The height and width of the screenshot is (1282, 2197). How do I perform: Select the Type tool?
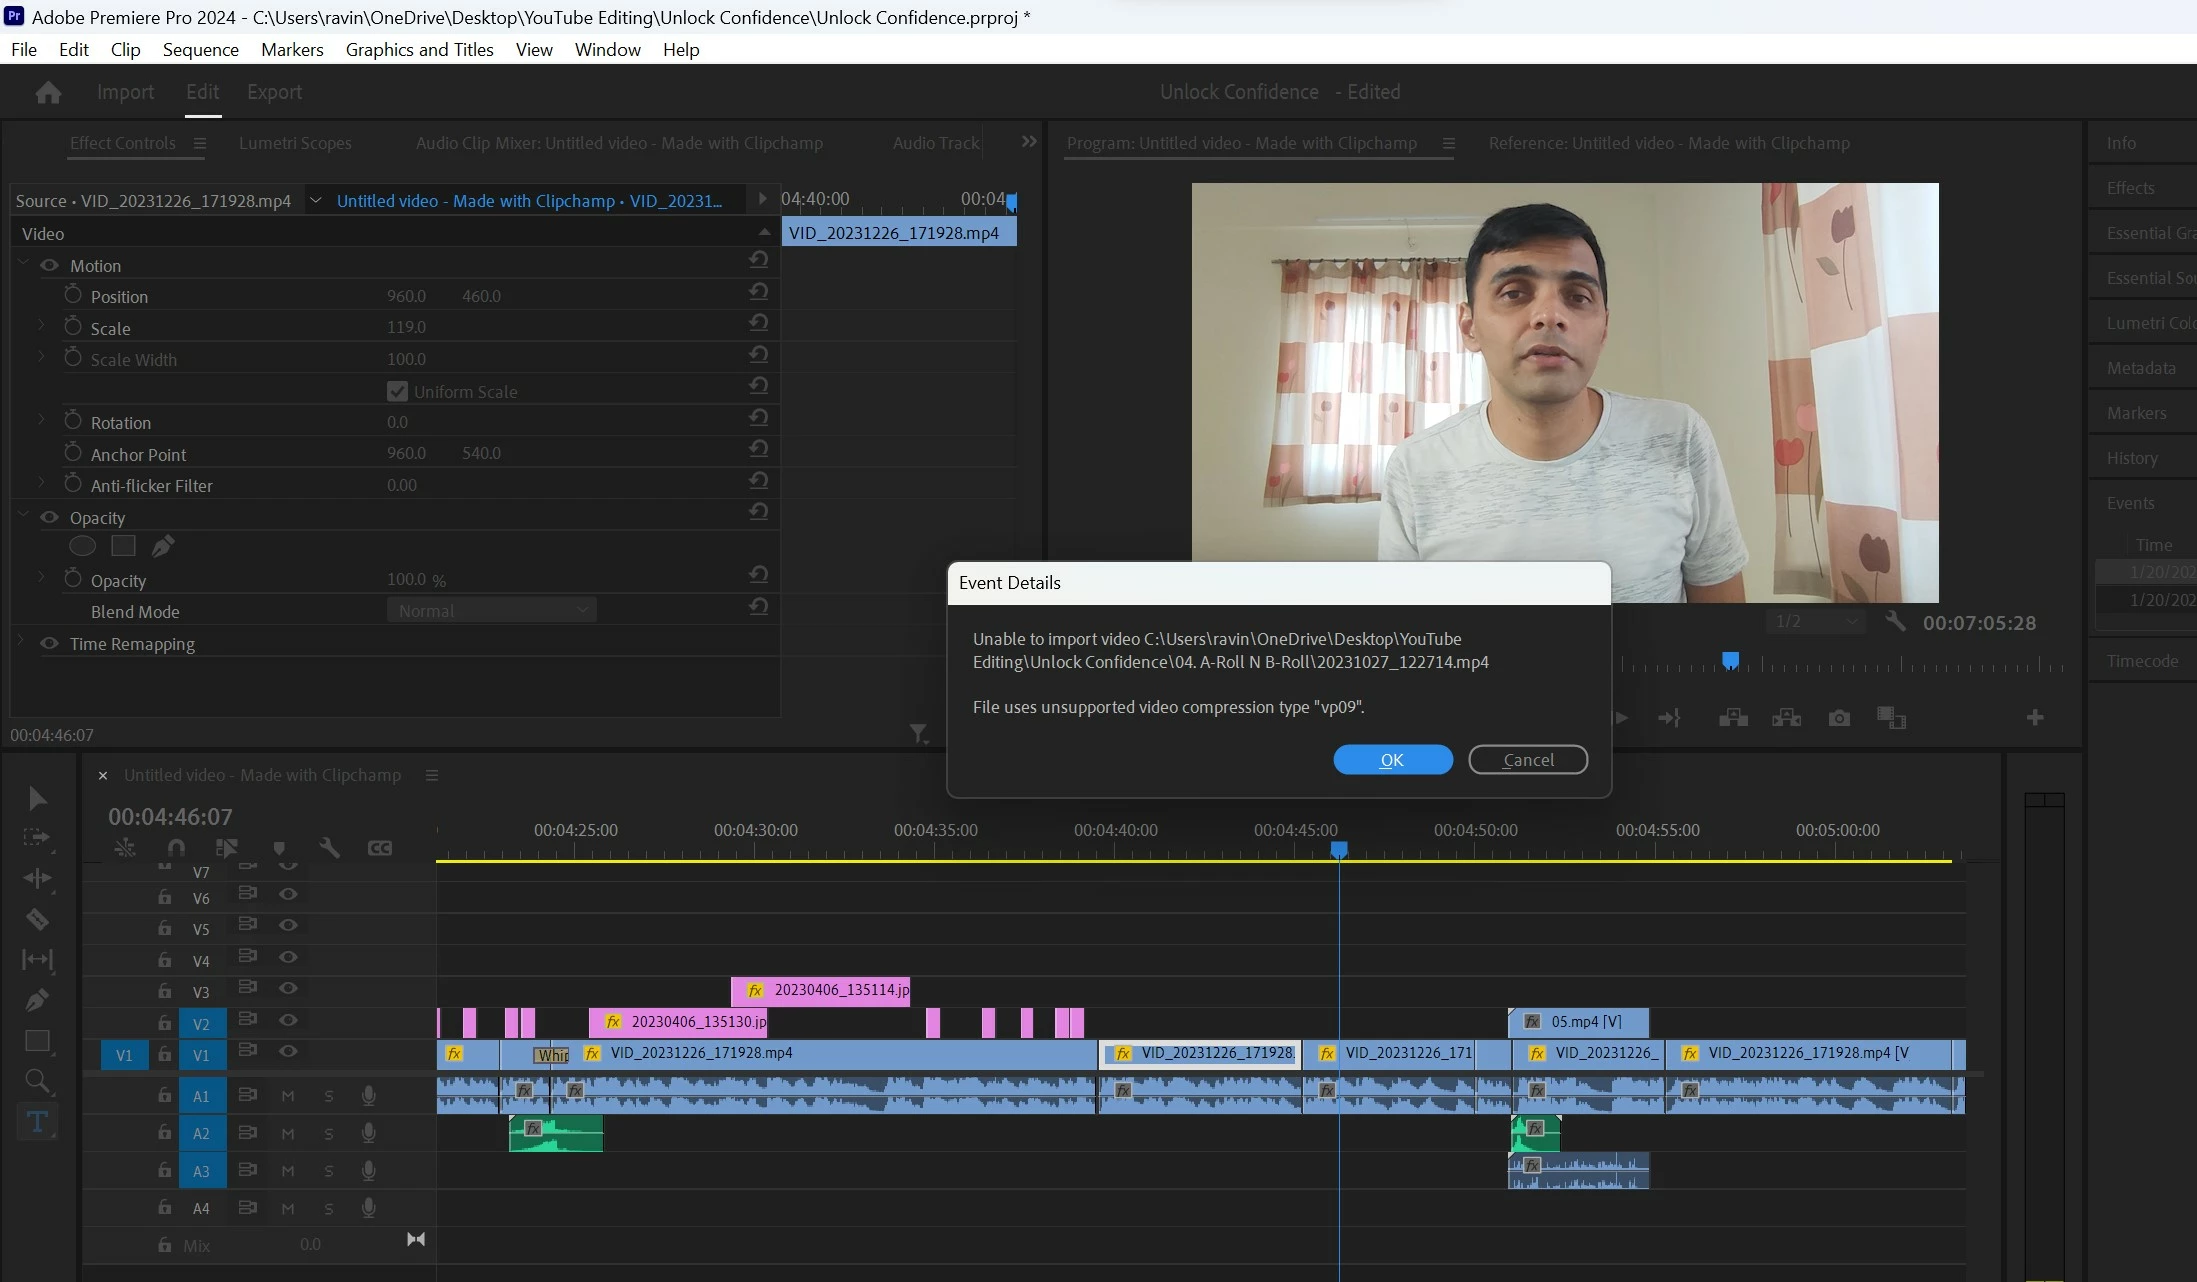(37, 1121)
